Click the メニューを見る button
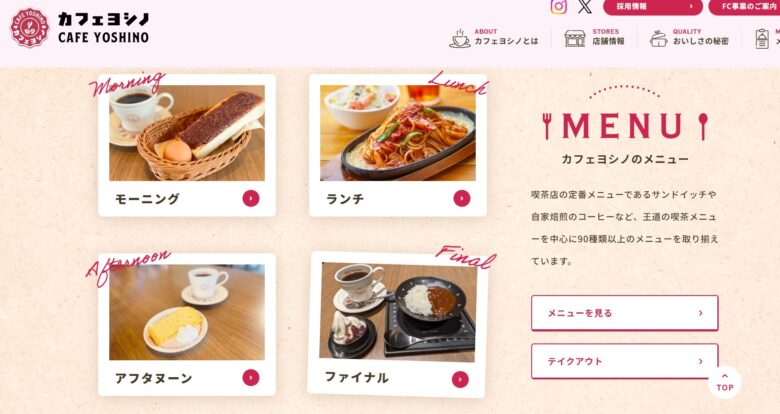Image resolution: width=780 pixels, height=414 pixels. point(625,313)
